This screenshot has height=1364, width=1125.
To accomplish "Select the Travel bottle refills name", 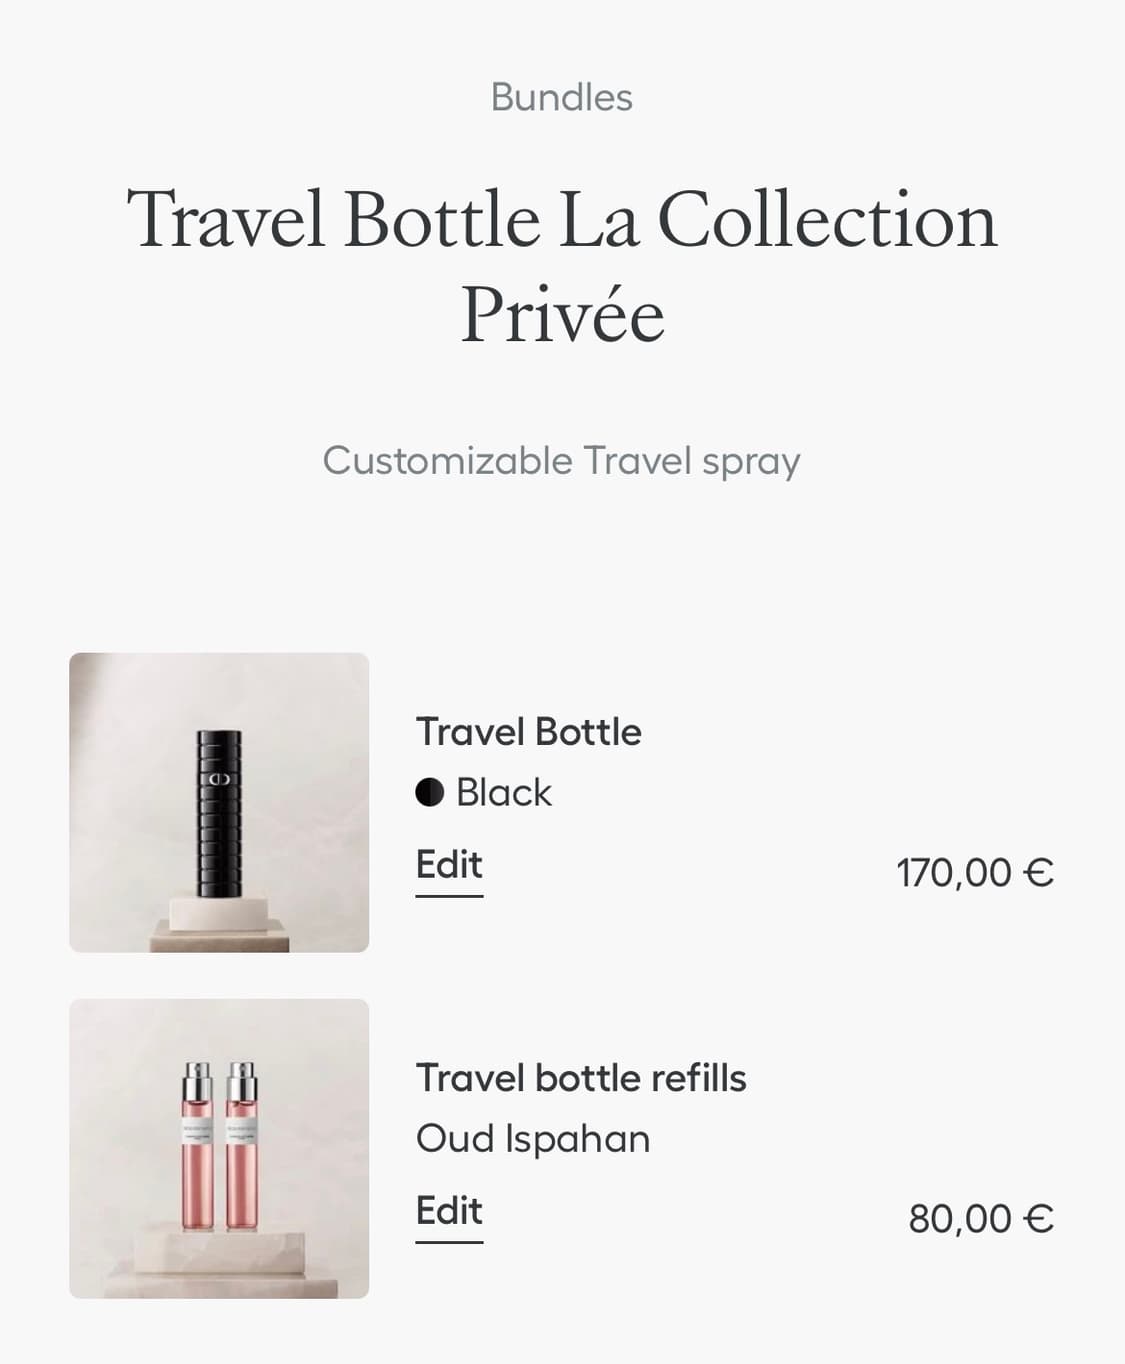I will tap(581, 1078).
